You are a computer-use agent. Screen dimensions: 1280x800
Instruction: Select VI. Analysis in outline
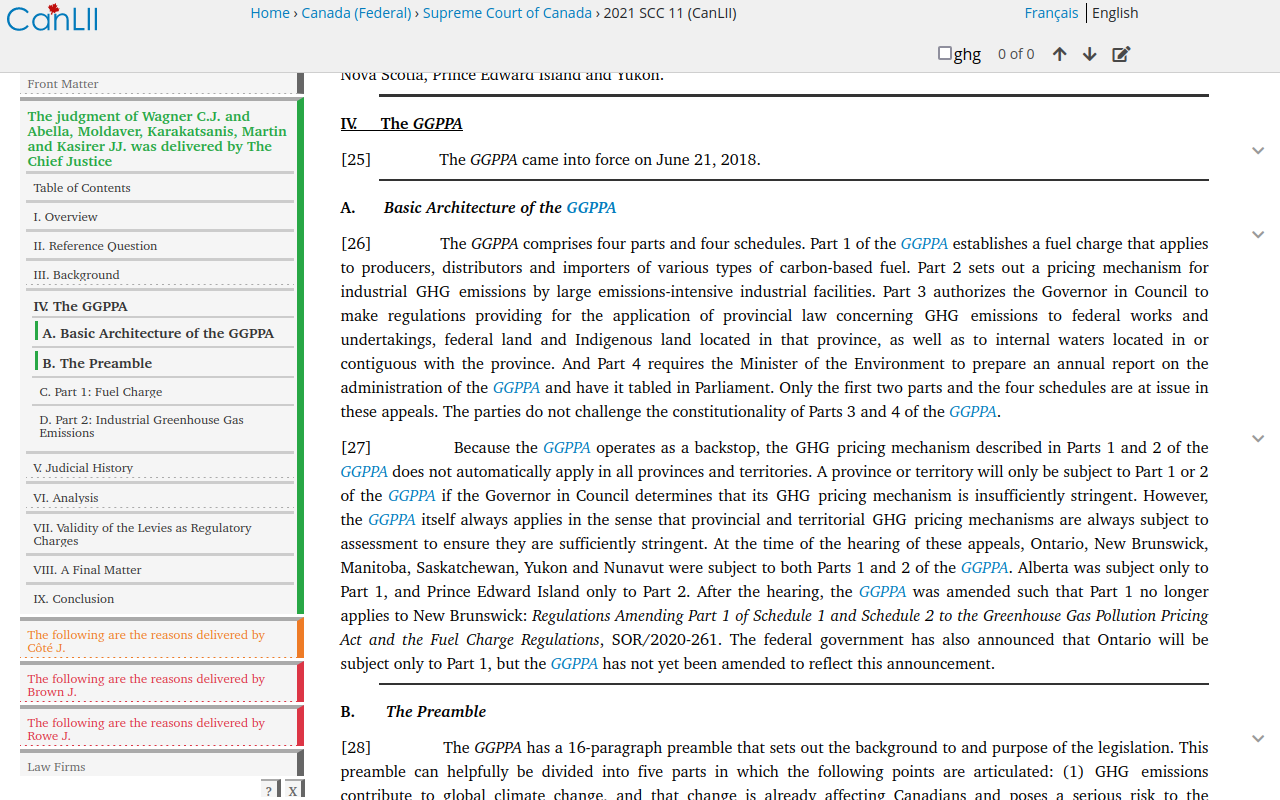point(66,498)
